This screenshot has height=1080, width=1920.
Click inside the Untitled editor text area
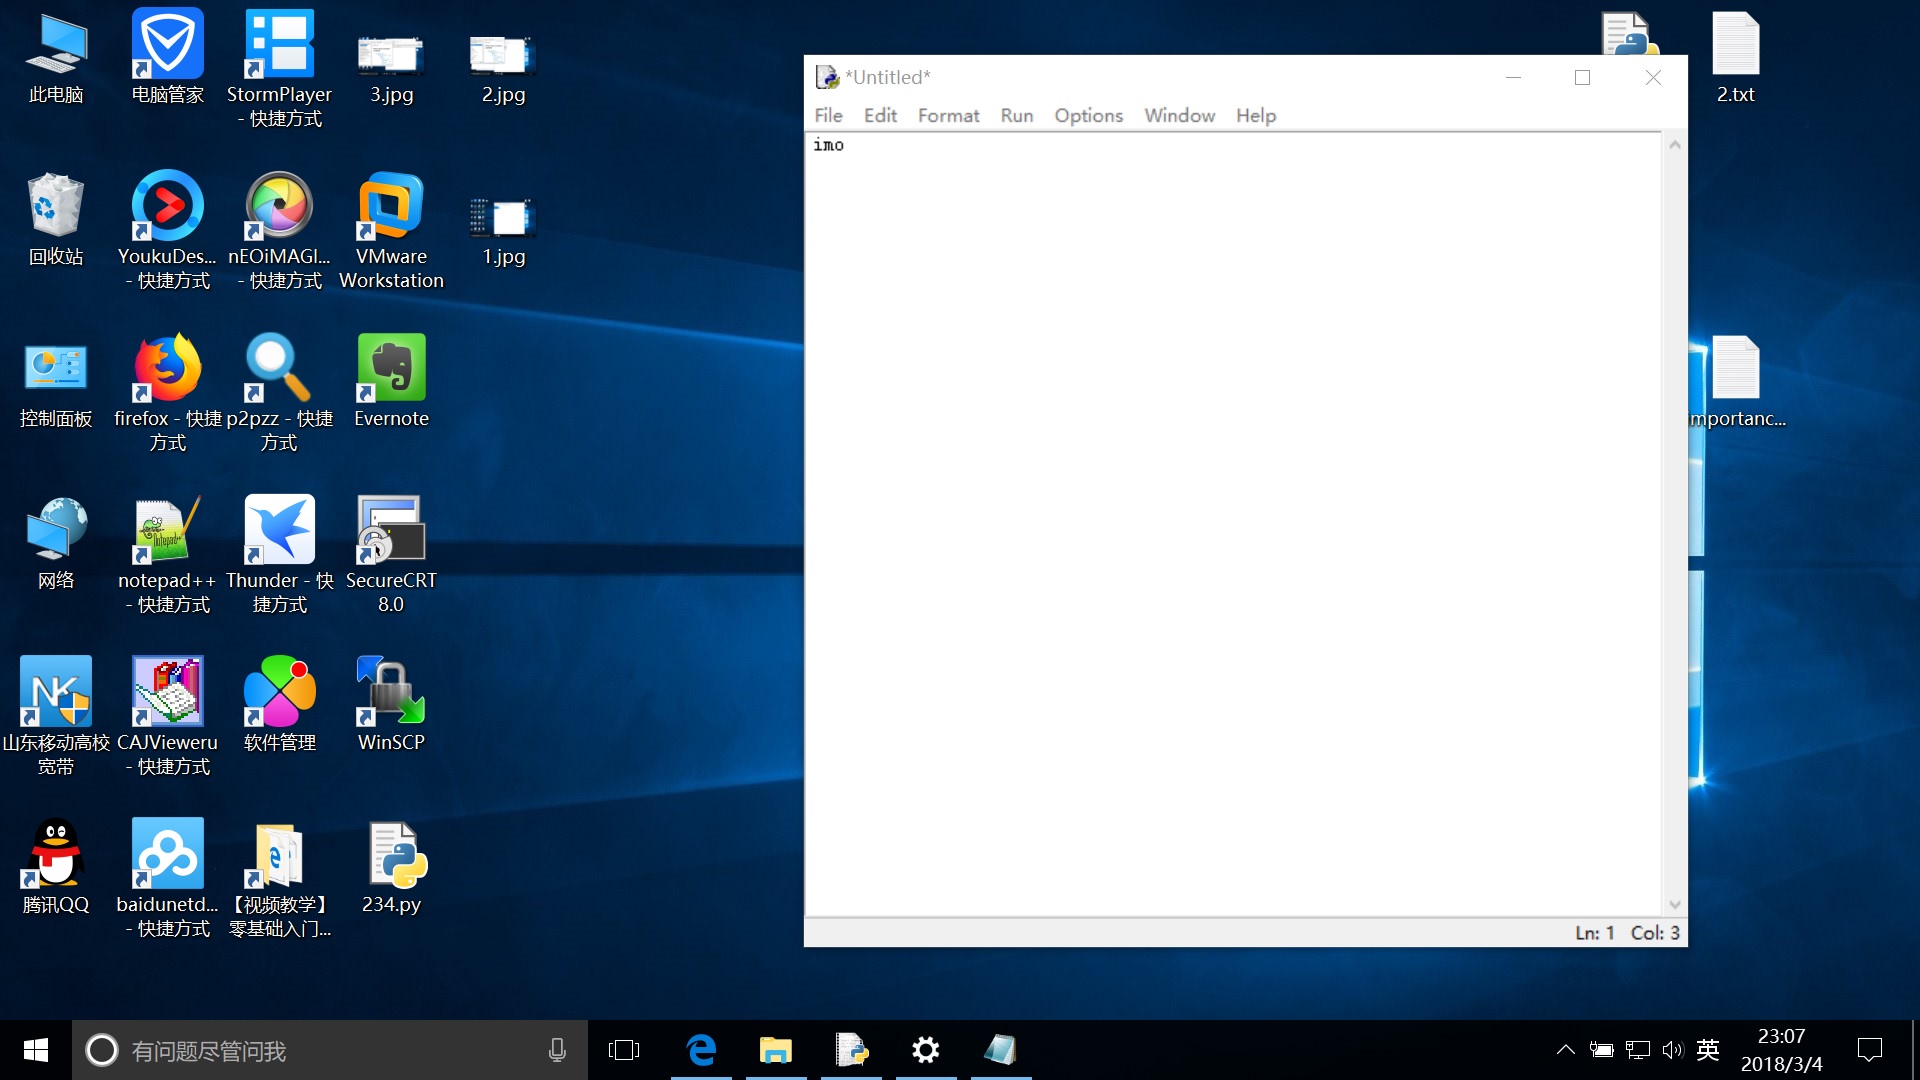(1233, 524)
